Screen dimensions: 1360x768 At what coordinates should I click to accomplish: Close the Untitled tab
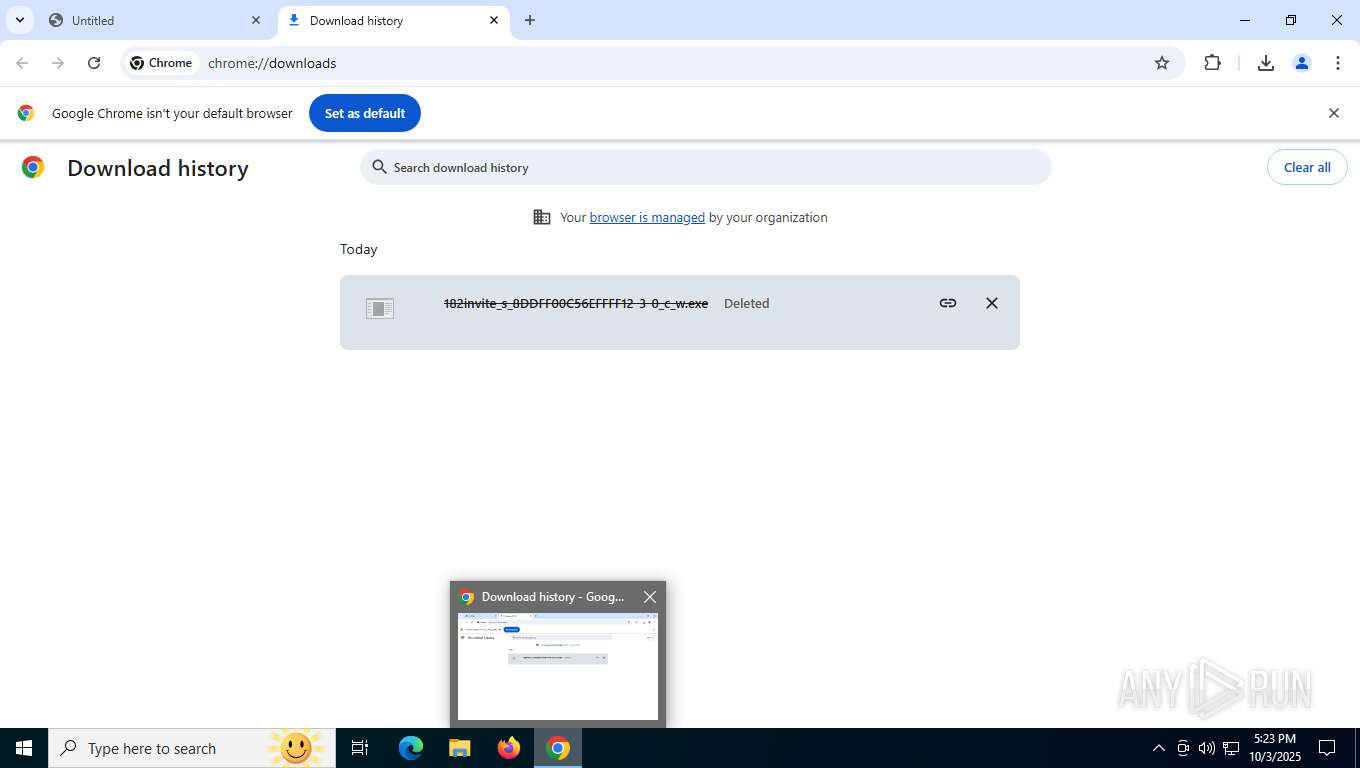[256, 20]
